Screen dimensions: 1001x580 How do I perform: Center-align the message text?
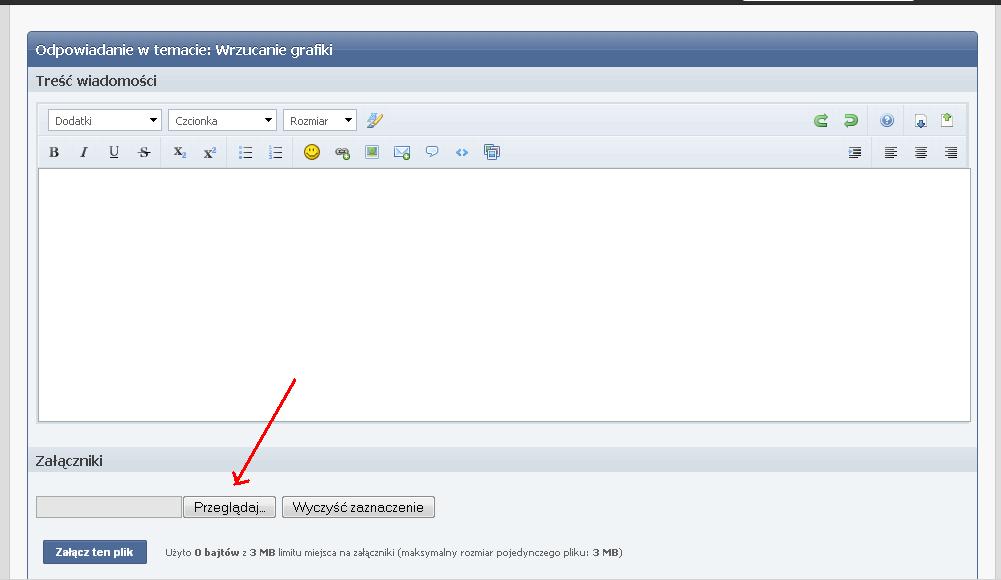921,153
